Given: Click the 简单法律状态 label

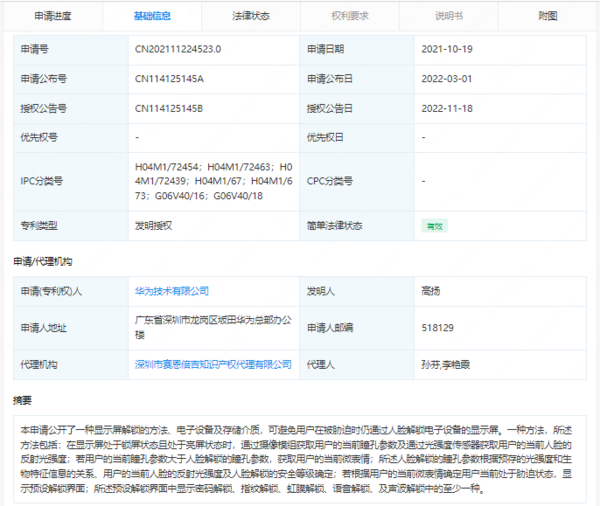Looking at the screenshot, I should [334, 226].
